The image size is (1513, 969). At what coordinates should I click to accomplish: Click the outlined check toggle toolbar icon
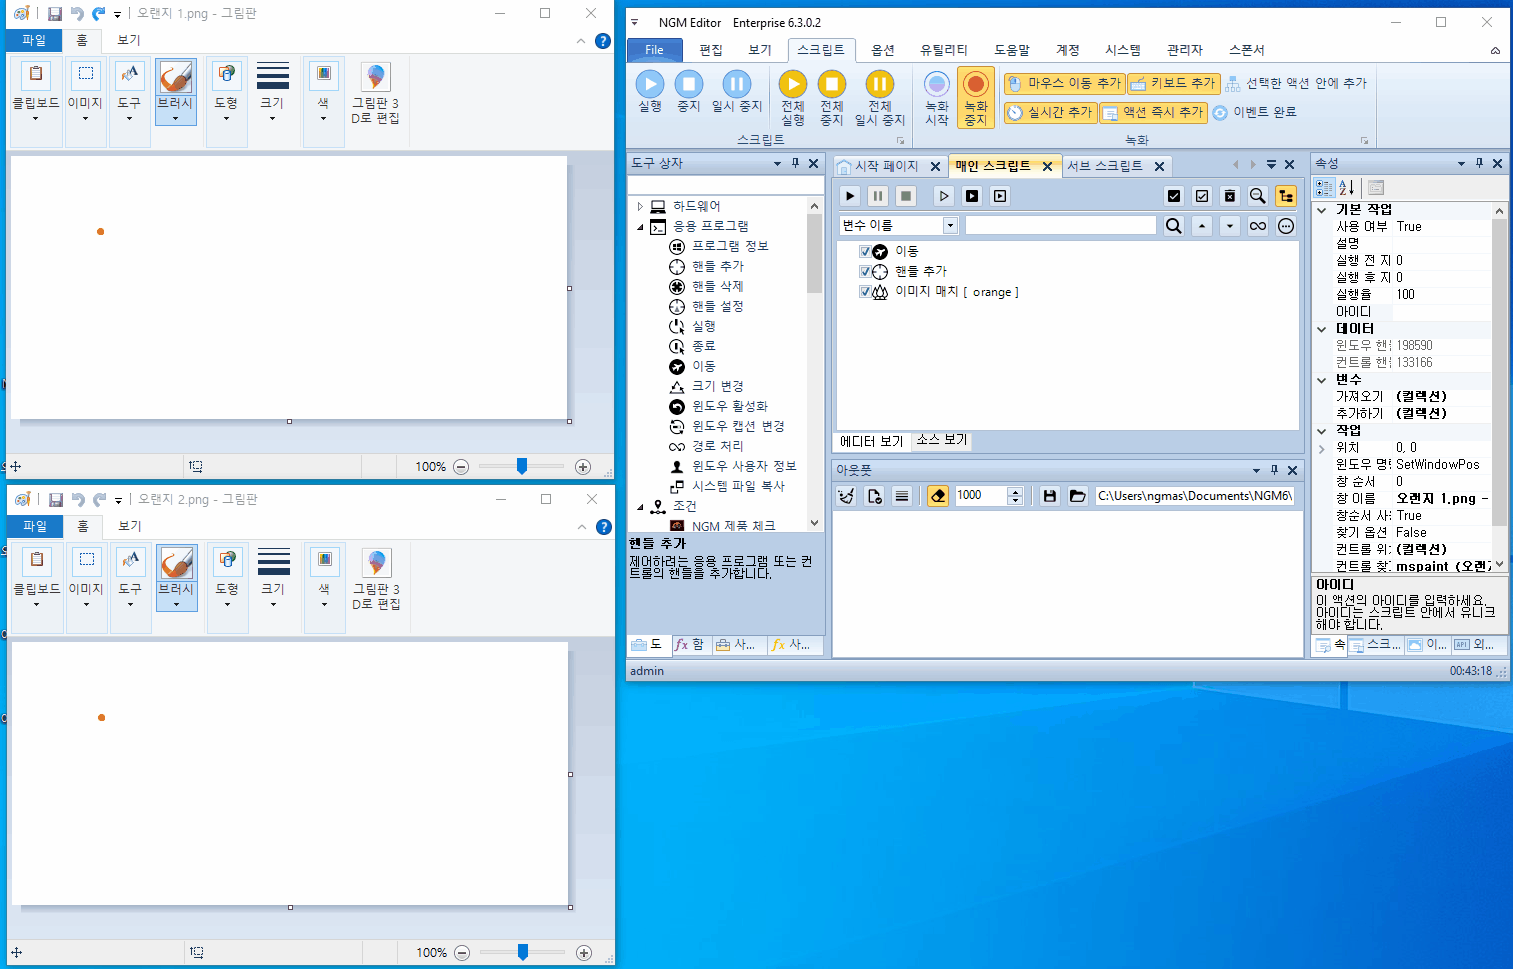(x=1202, y=196)
